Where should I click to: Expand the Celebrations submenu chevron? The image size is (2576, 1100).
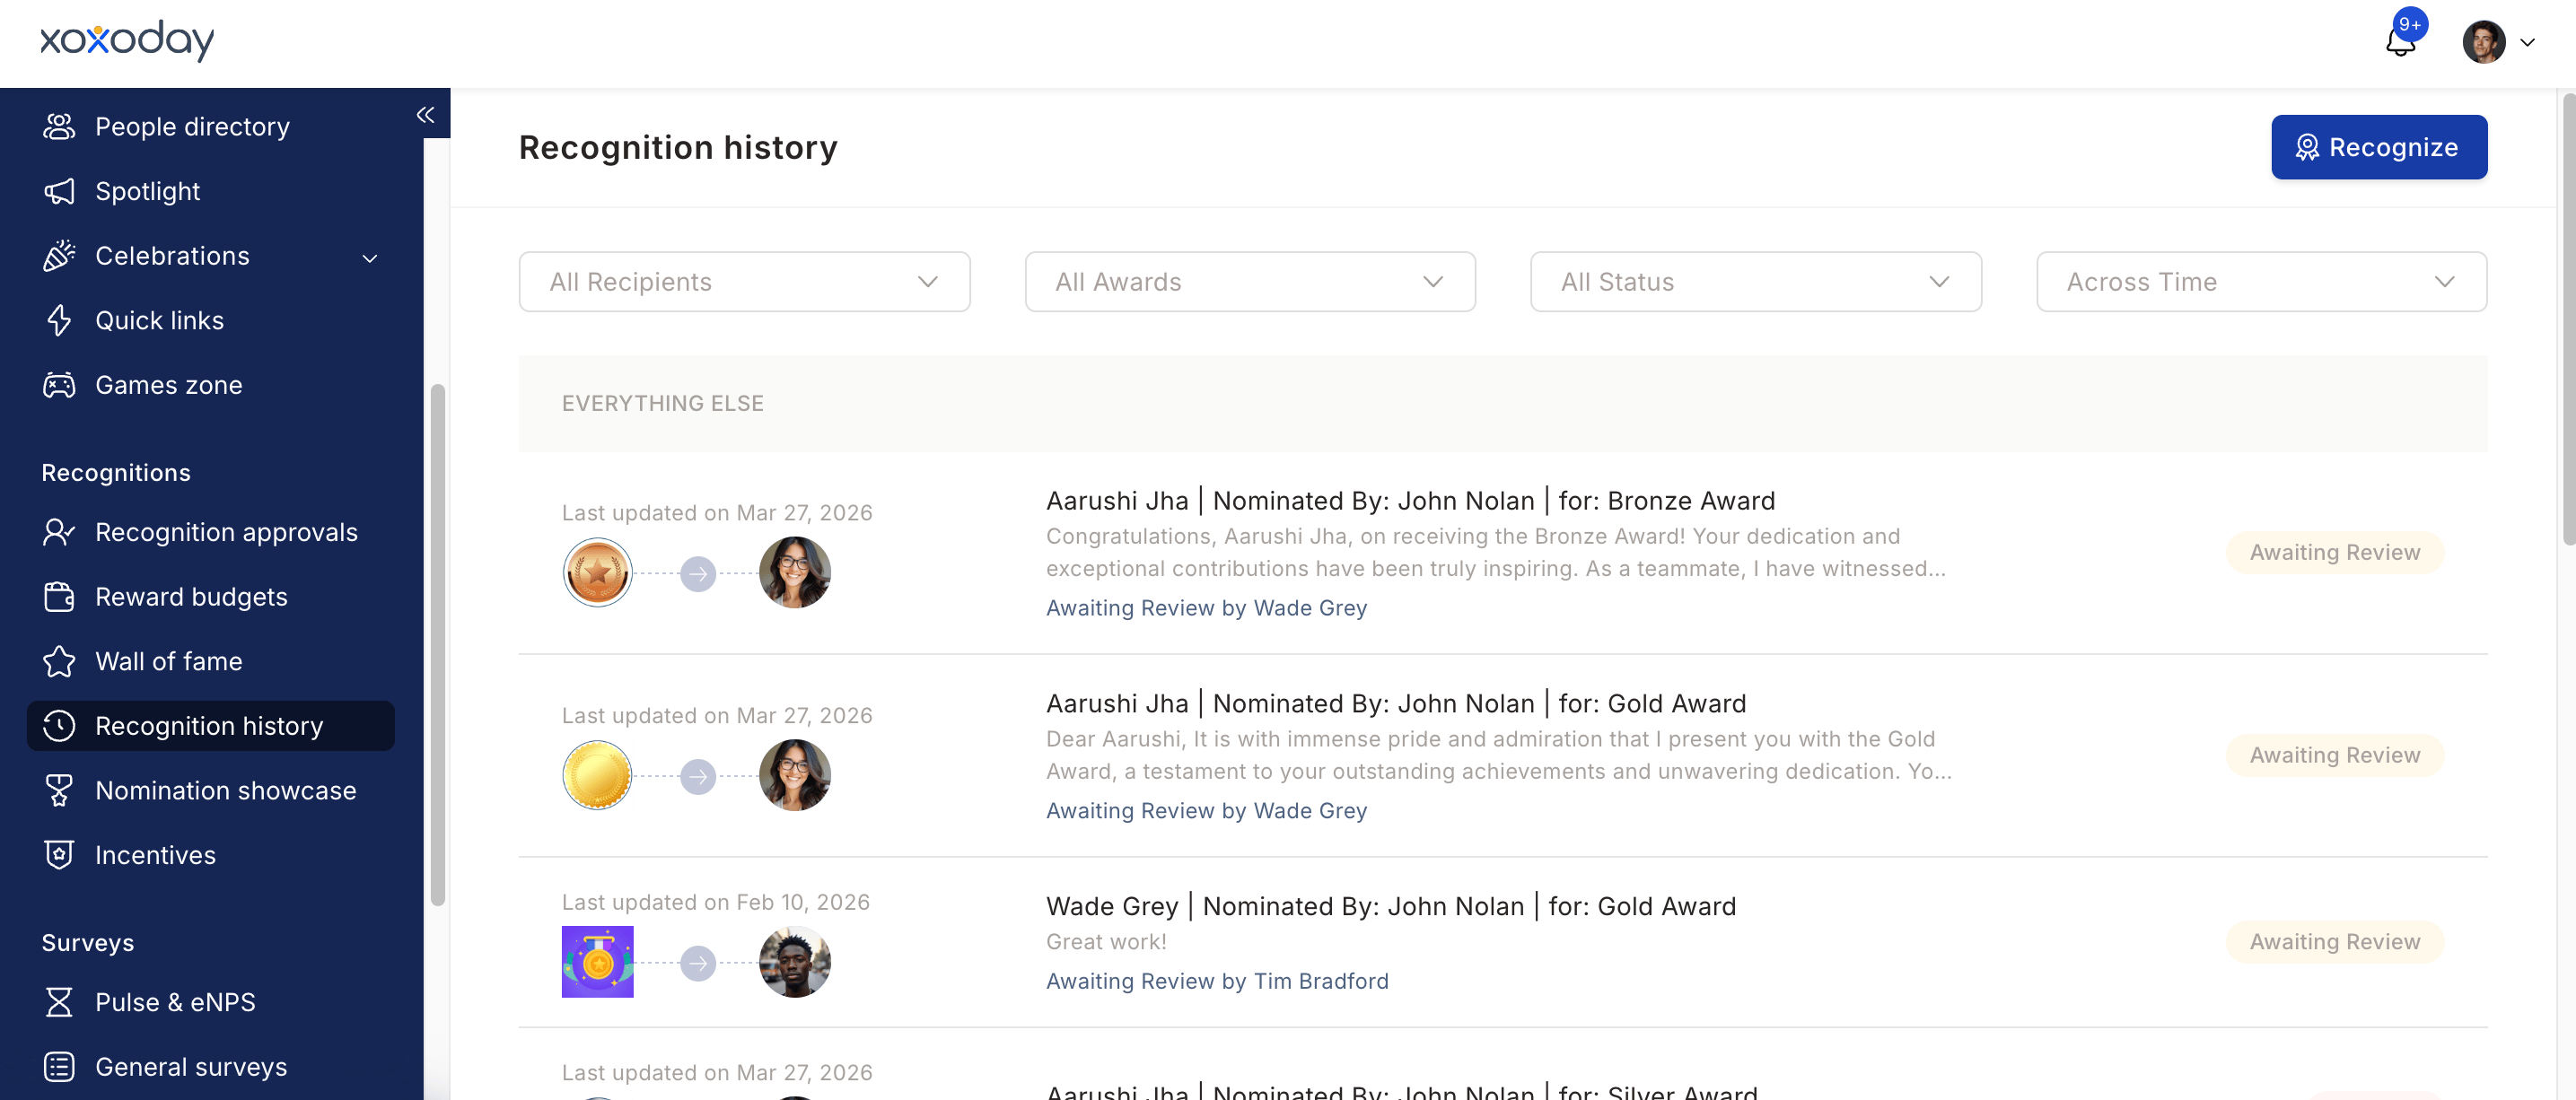(370, 258)
